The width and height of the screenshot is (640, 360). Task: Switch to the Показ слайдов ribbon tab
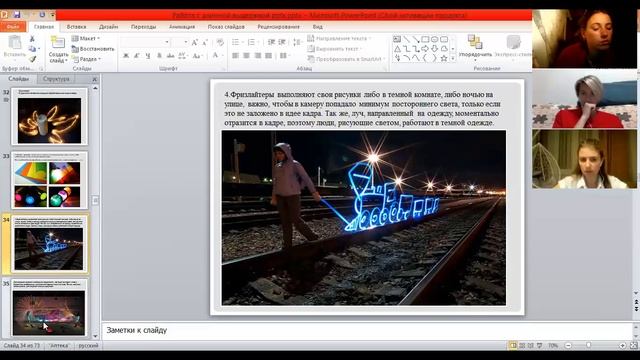(x=226, y=27)
